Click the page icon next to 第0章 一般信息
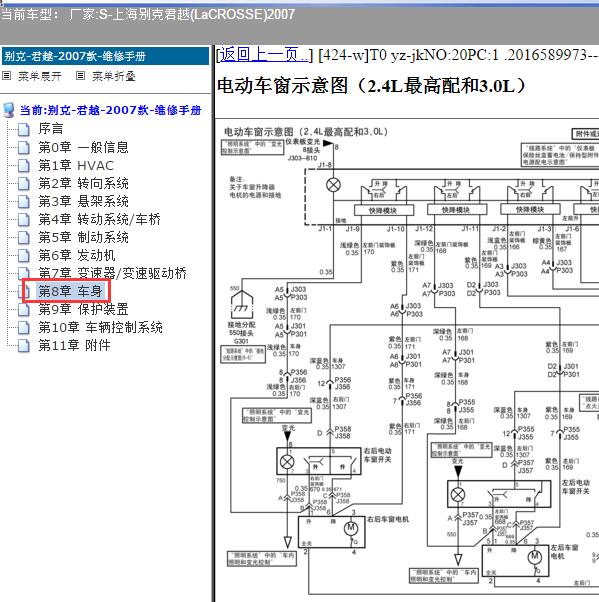 [24, 147]
